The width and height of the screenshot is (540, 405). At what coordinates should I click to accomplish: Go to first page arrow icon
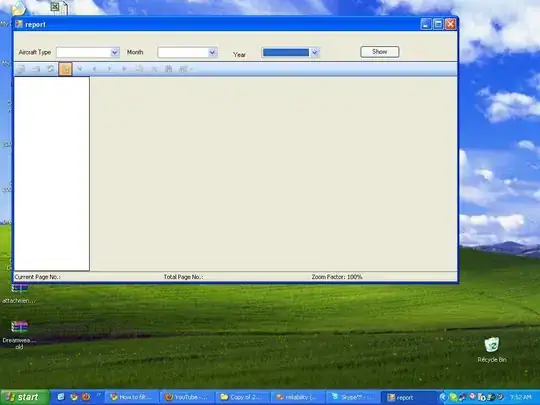tap(80, 69)
